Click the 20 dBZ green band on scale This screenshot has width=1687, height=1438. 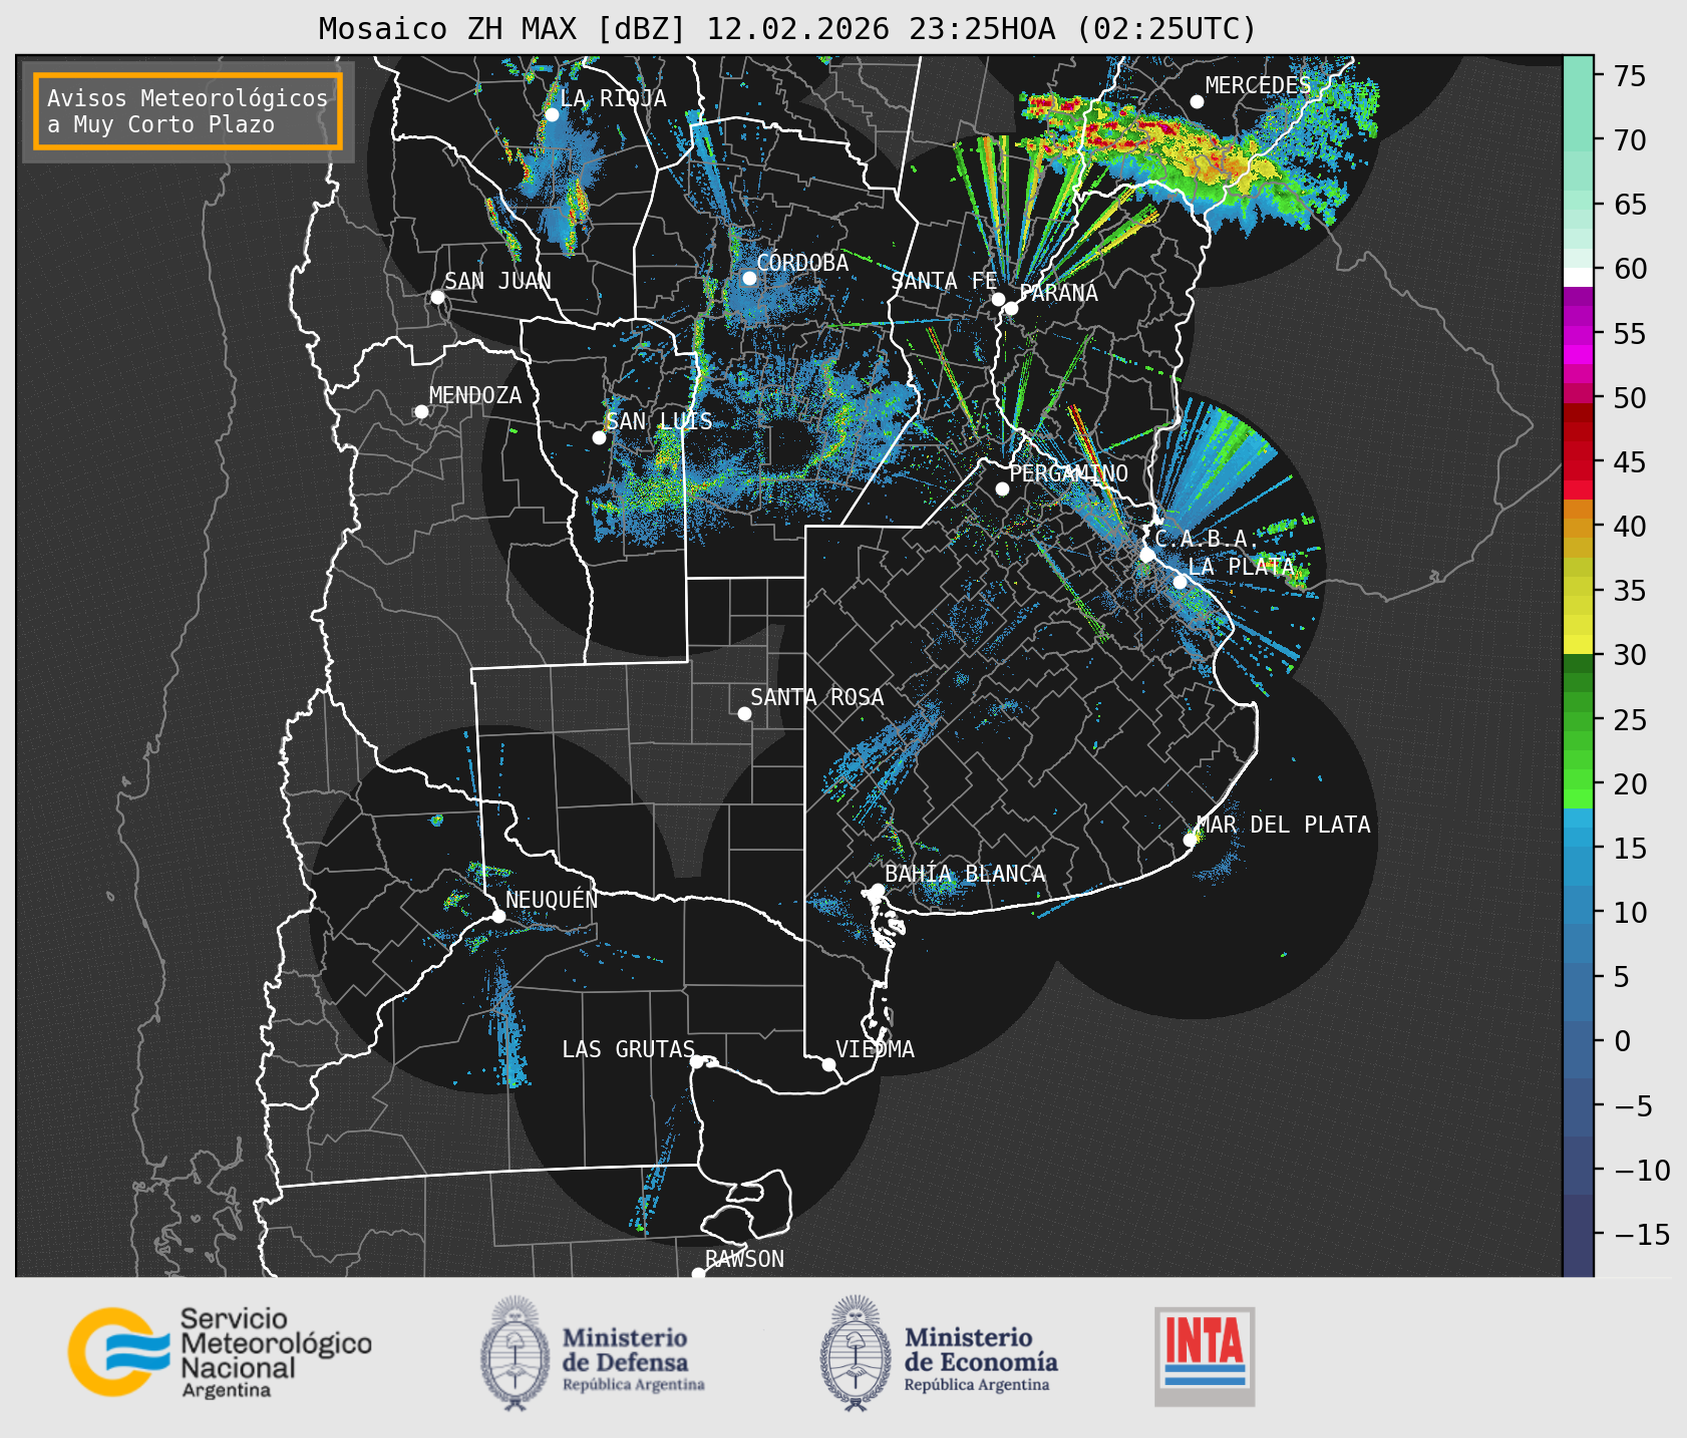[x=1578, y=780]
